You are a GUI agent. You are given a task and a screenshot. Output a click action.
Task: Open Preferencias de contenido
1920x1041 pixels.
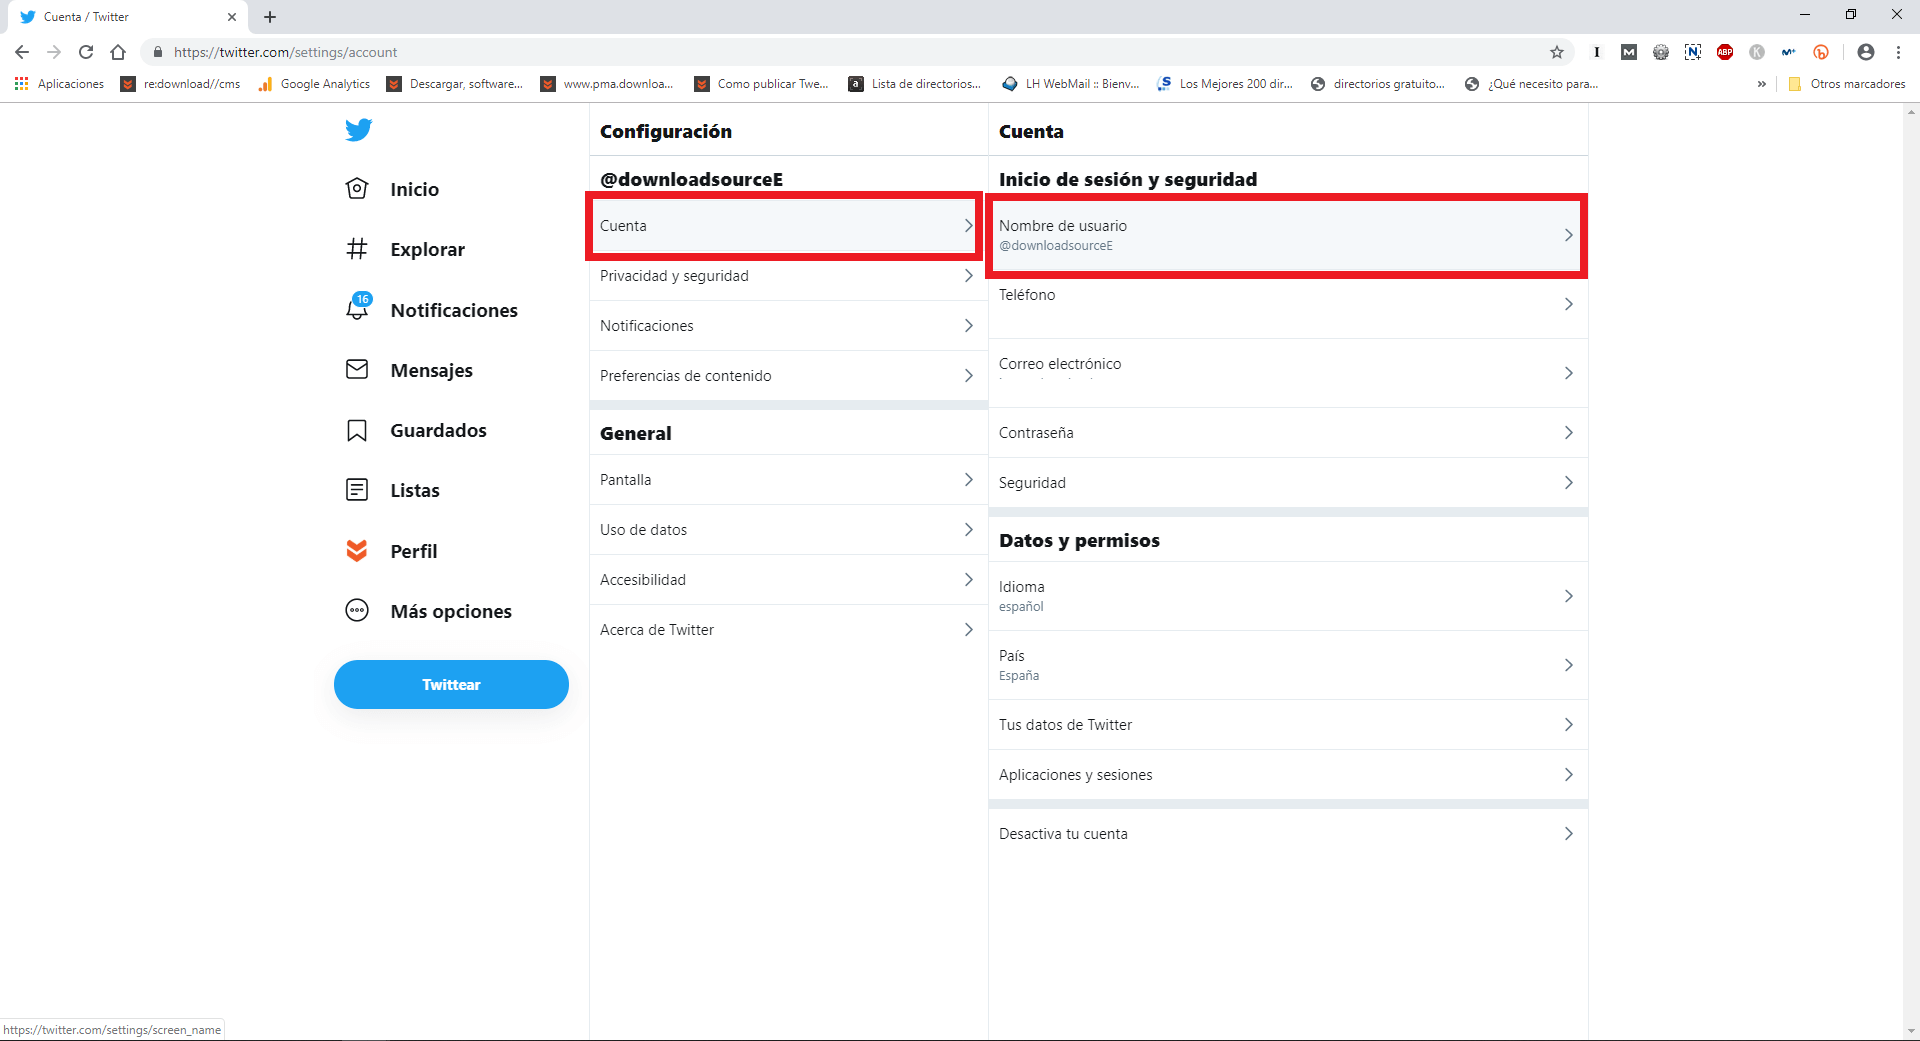click(x=789, y=376)
